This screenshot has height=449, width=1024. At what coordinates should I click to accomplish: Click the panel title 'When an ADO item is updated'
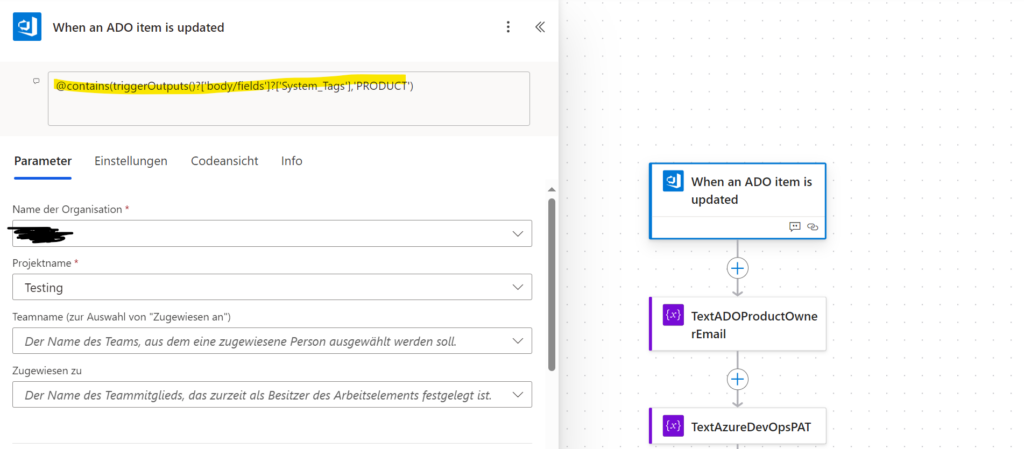click(138, 27)
